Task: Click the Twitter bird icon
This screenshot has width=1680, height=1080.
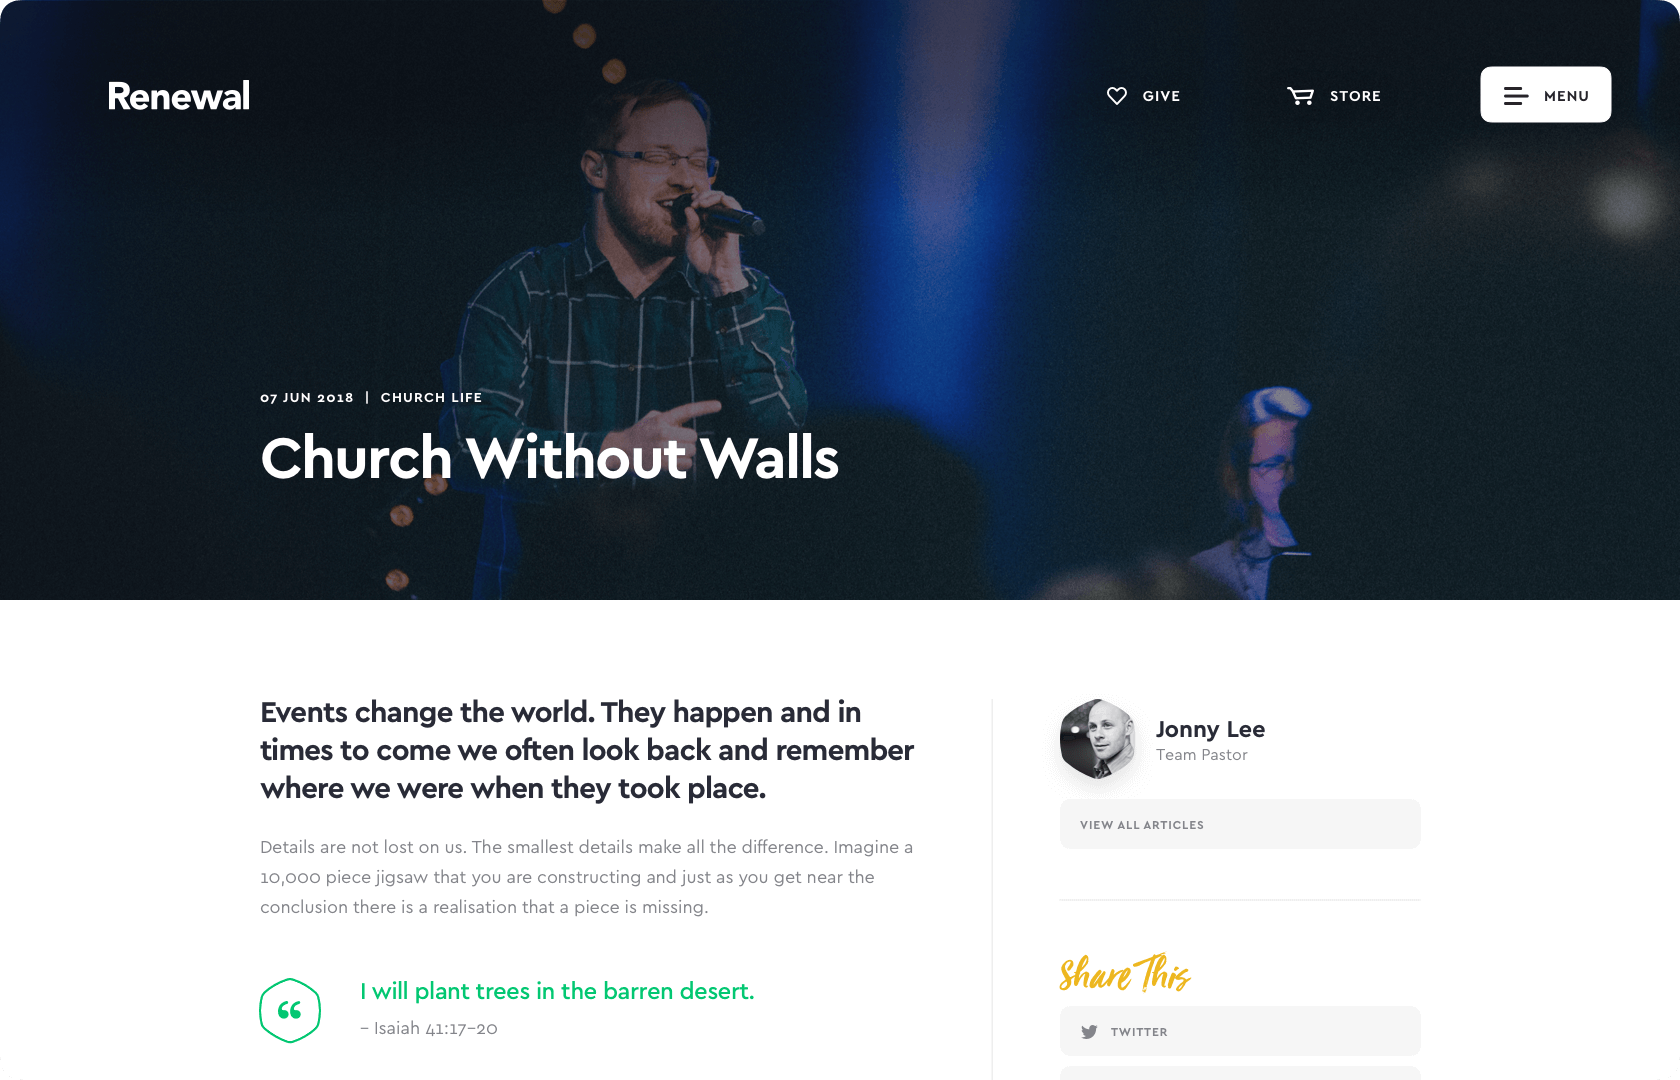Action: coord(1089,1032)
